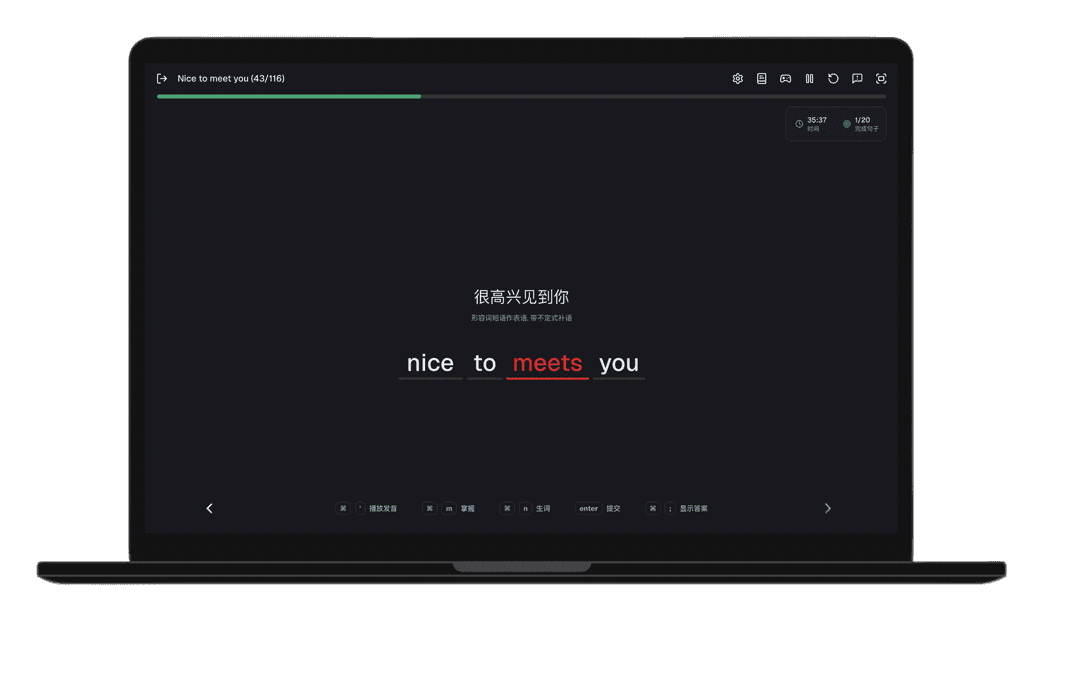Click the circular restart arrow icon
The width and height of the screenshot is (1080, 675).
click(833, 79)
